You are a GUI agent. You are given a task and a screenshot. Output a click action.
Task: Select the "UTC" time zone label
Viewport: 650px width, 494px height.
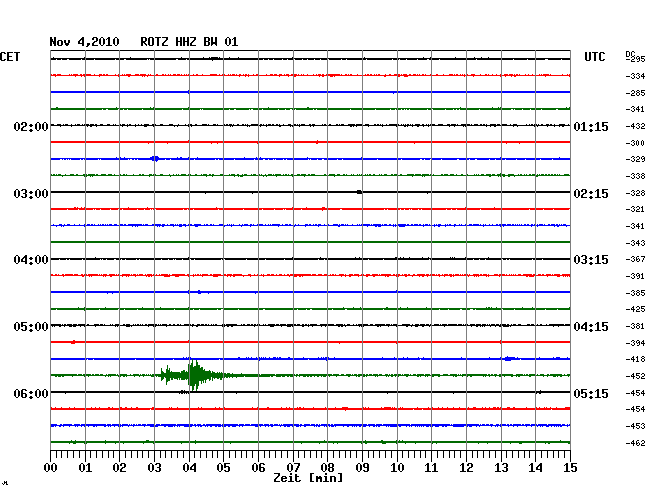tap(594, 57)
